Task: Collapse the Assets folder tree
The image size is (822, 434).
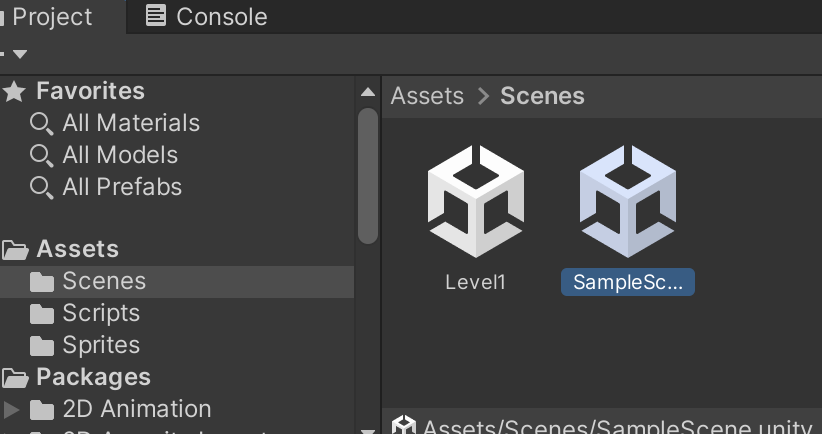Action: (15, 250)
